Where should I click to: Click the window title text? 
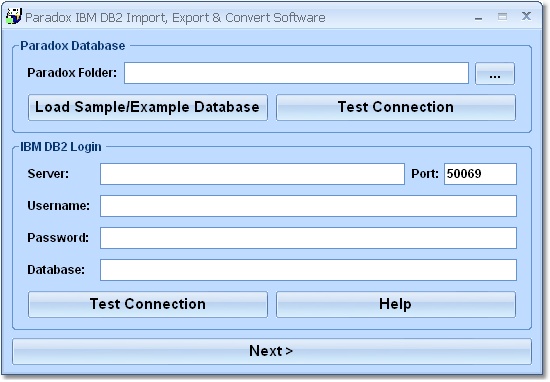[175, 18]
